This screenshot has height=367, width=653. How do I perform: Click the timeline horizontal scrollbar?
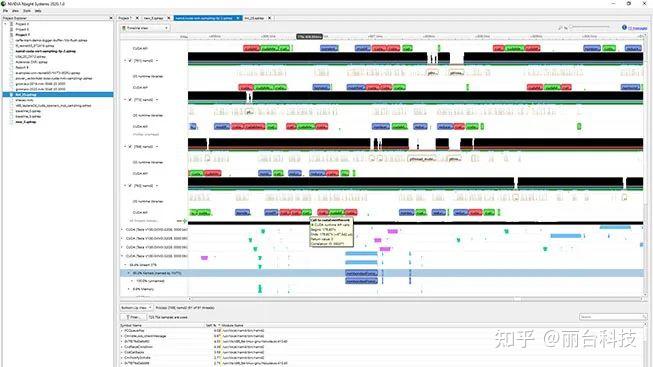[415, 299]
